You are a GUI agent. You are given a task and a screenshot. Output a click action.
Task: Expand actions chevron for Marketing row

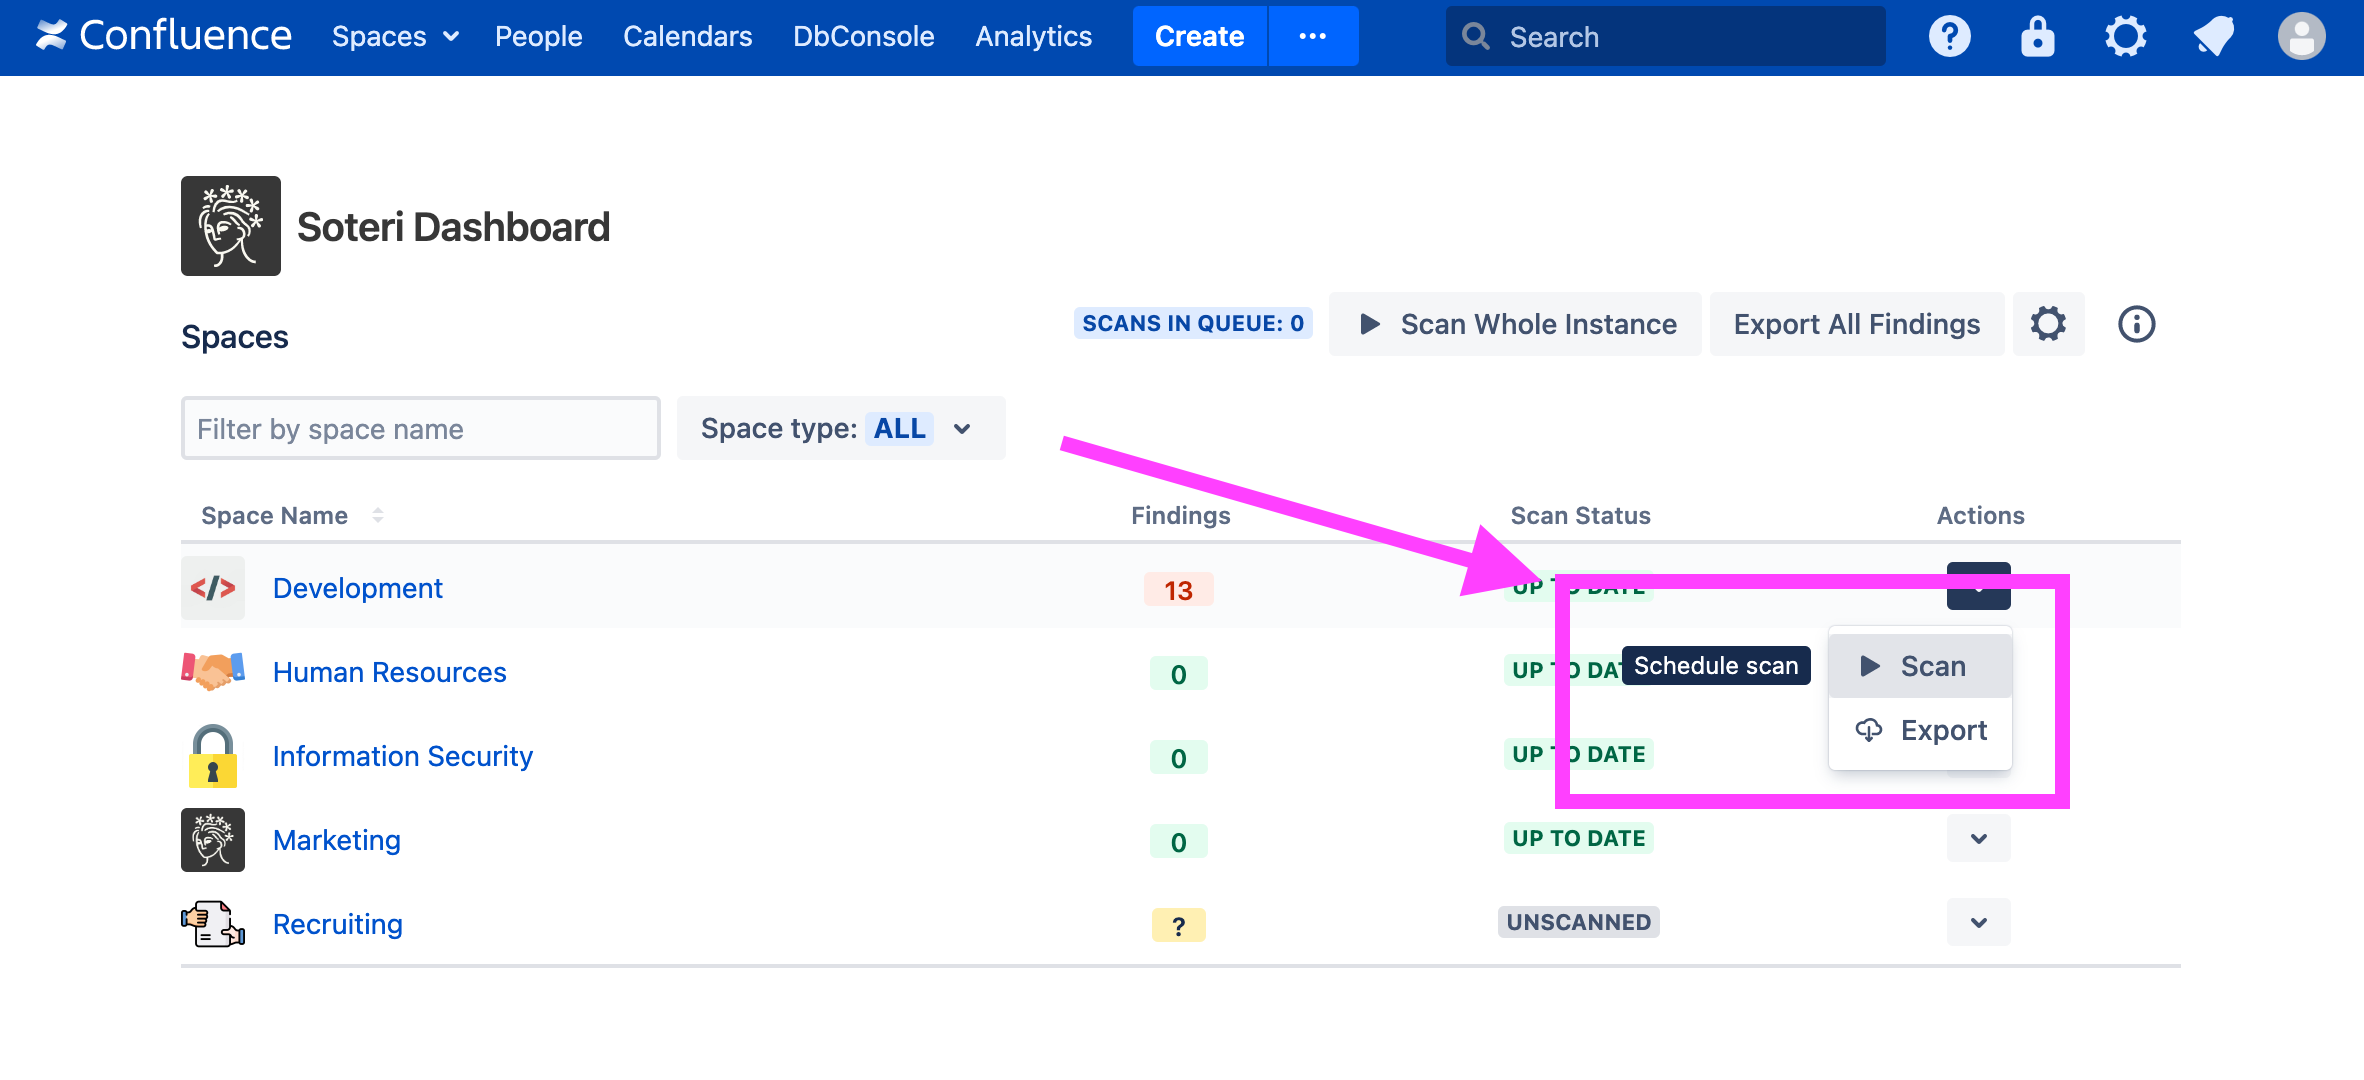pos(1978,838)
